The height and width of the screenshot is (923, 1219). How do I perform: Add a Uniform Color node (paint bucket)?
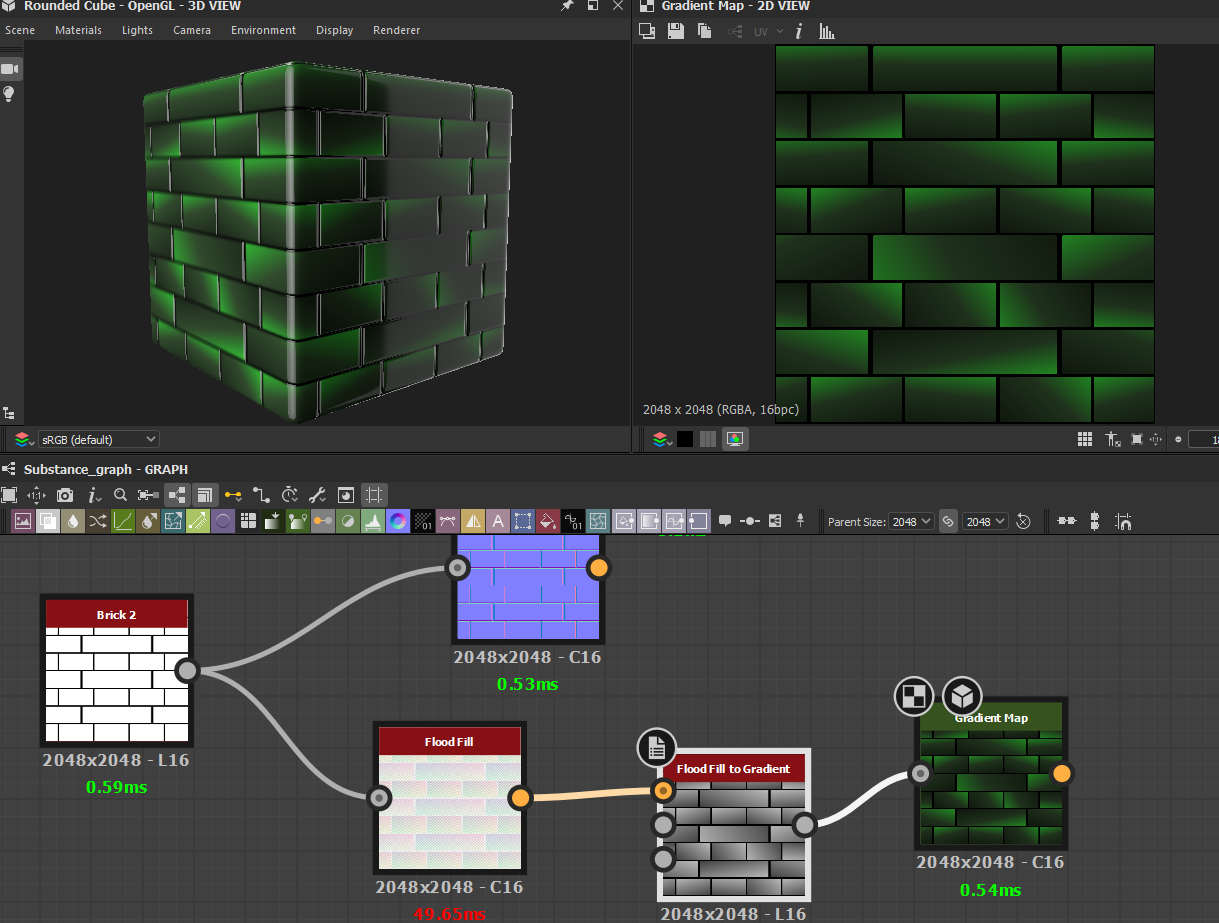click(x=547, y=521)
